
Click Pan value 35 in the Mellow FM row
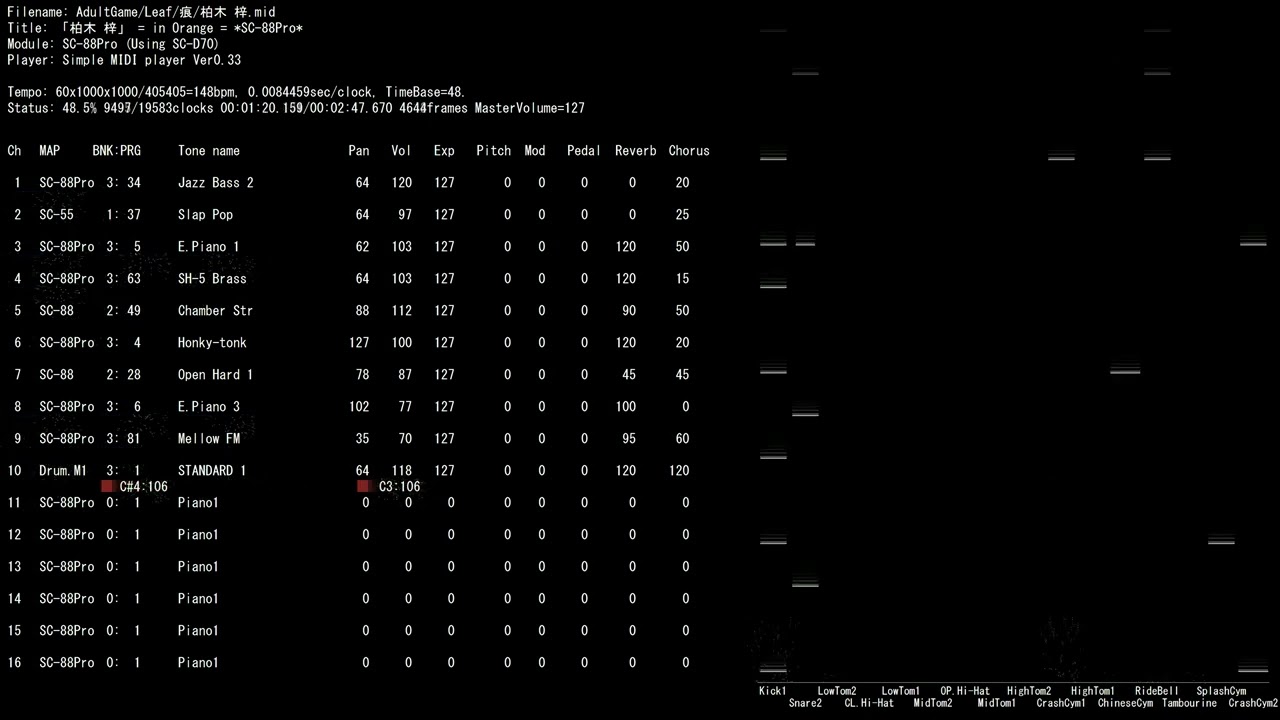(x=362, y=439)
